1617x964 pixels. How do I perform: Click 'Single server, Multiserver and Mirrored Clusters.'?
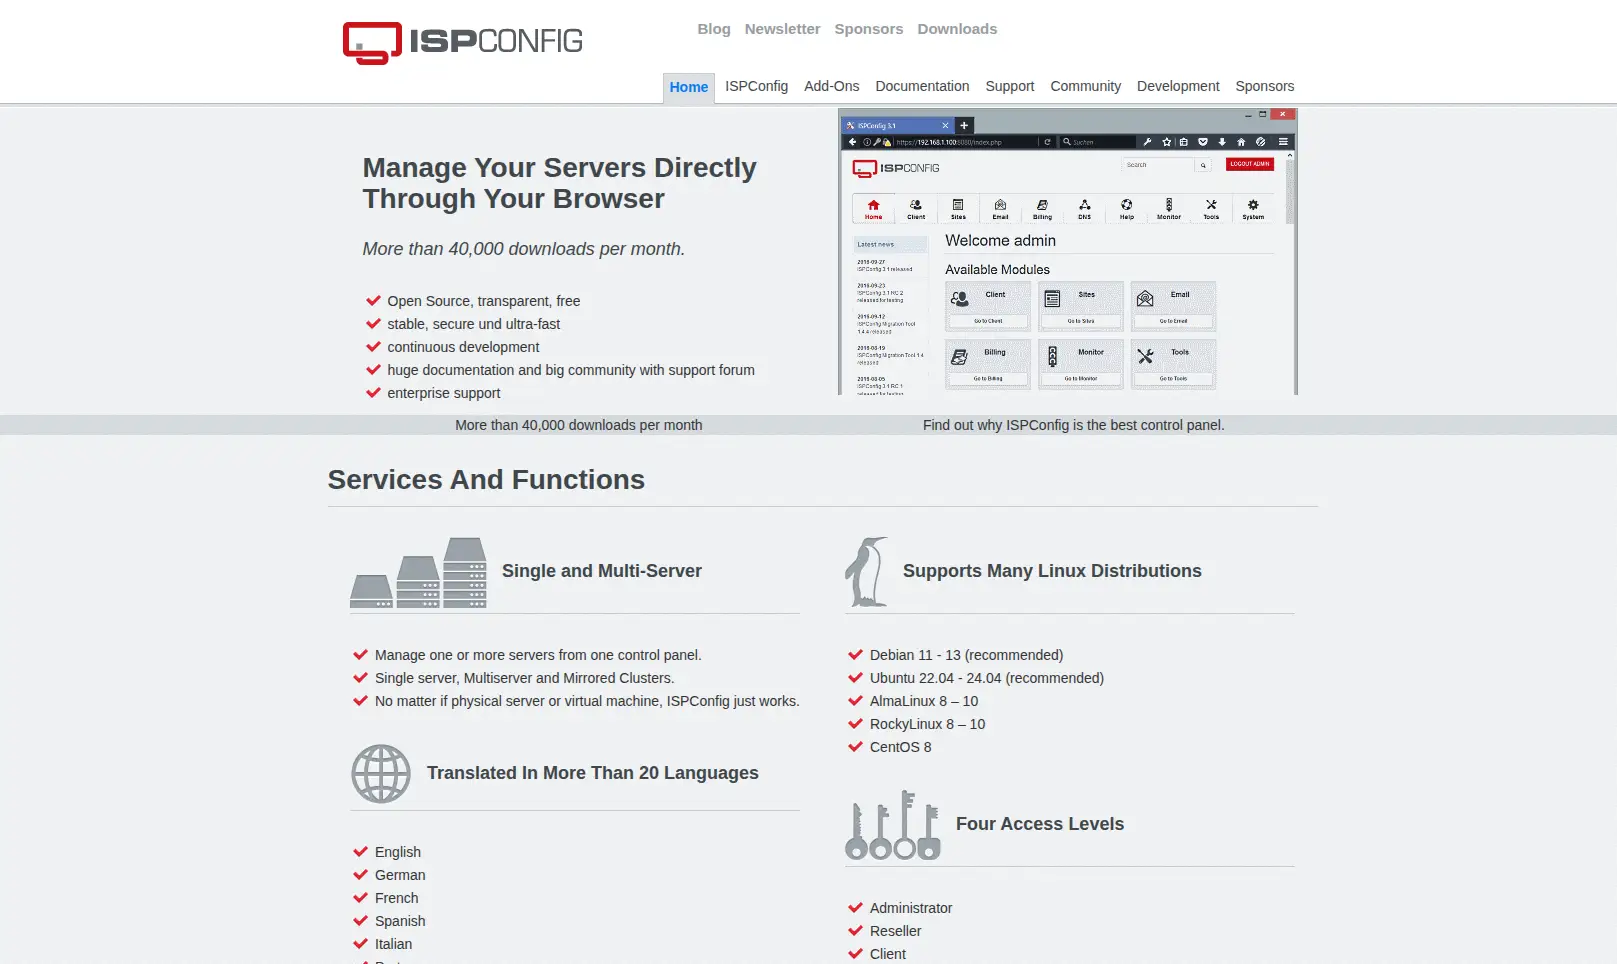coord(525,678)
